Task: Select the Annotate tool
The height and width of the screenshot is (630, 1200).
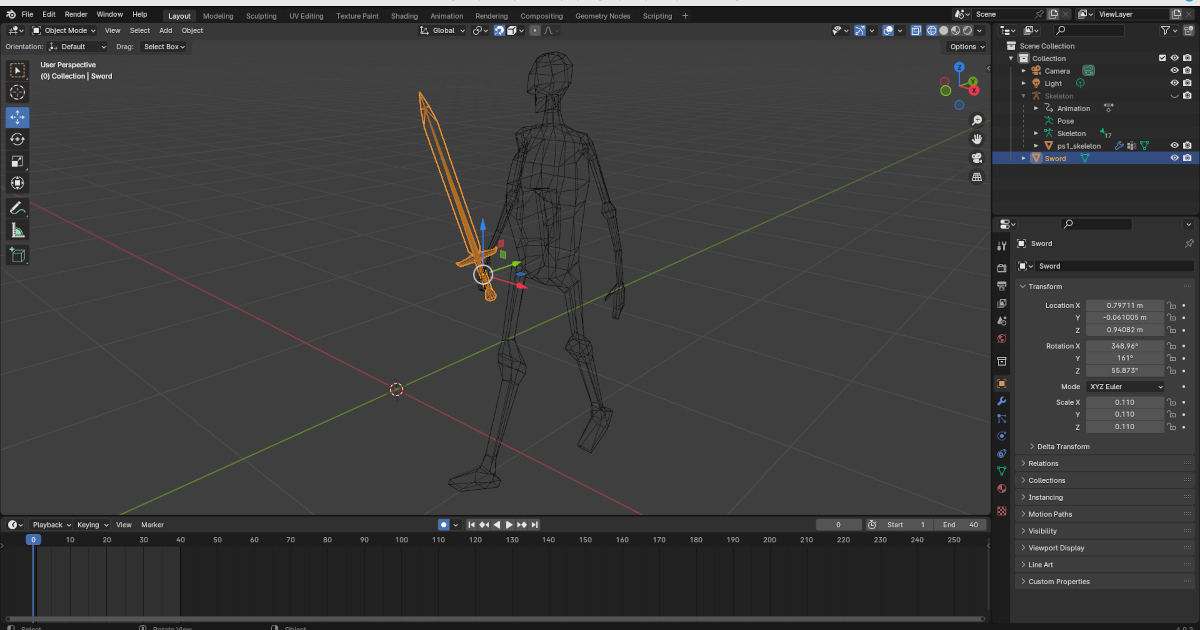Action: 17,208
